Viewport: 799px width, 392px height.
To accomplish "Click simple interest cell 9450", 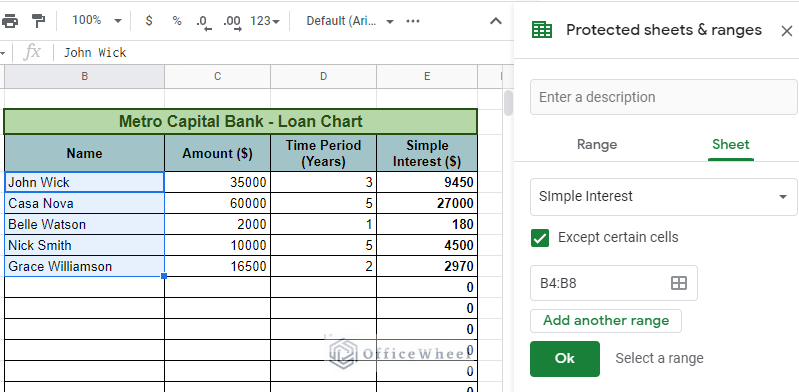I will tap(427, 182).
